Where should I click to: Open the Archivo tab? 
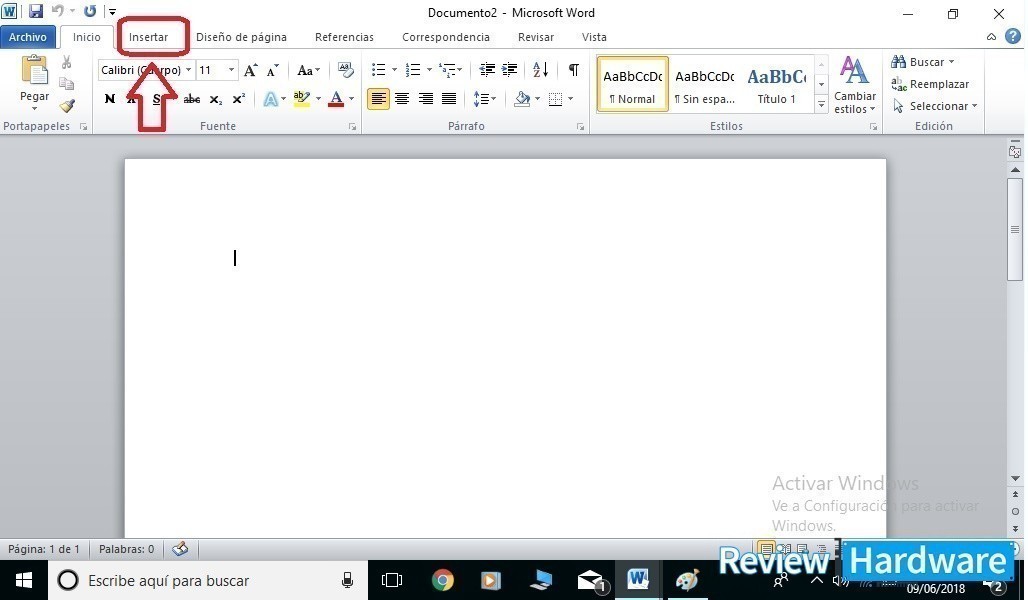coord(28,37)
